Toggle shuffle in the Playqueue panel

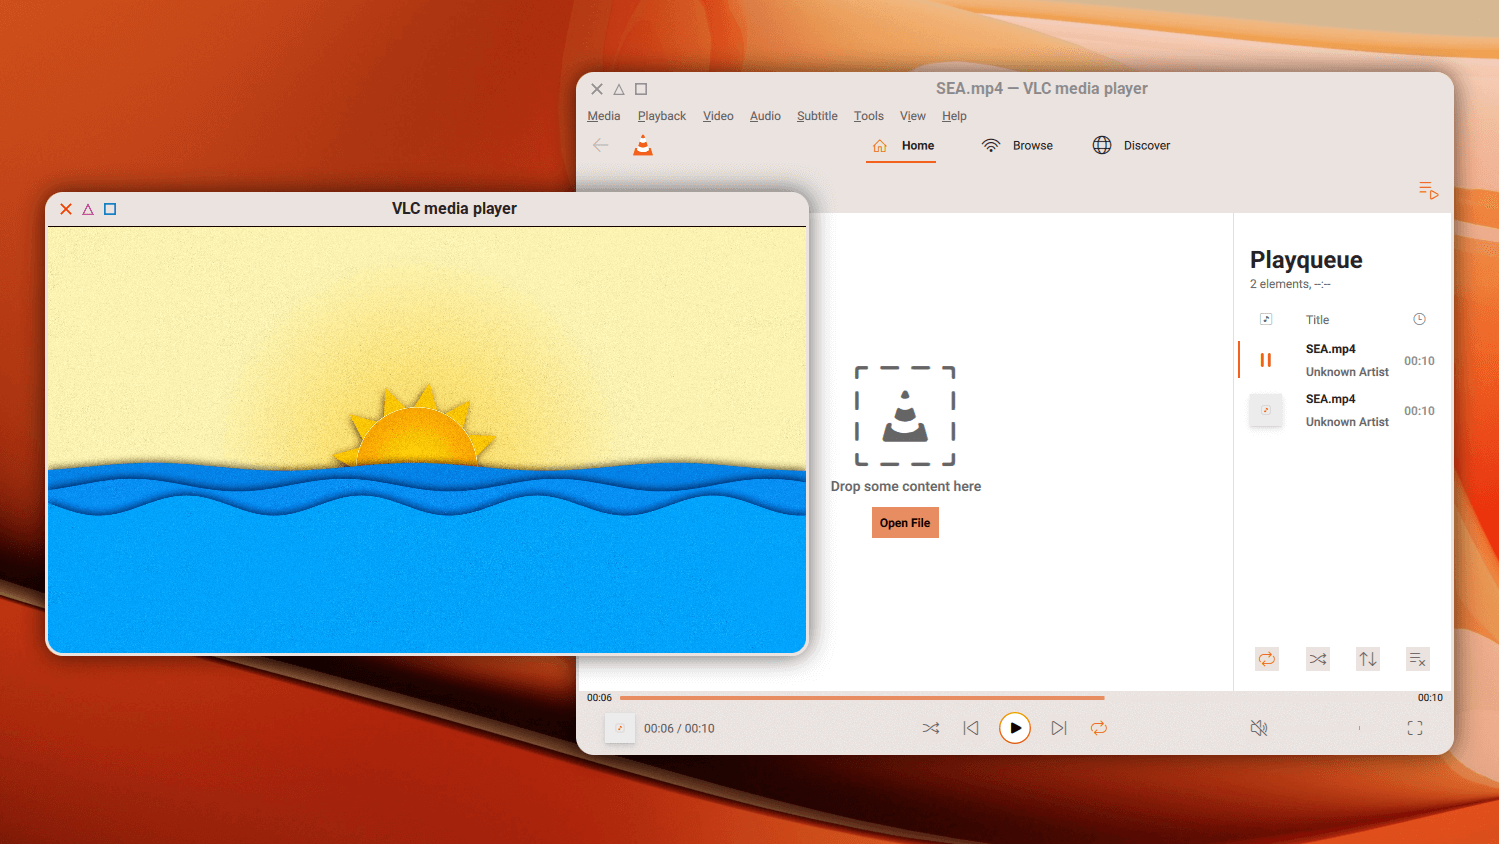(x=1318, y=659)
